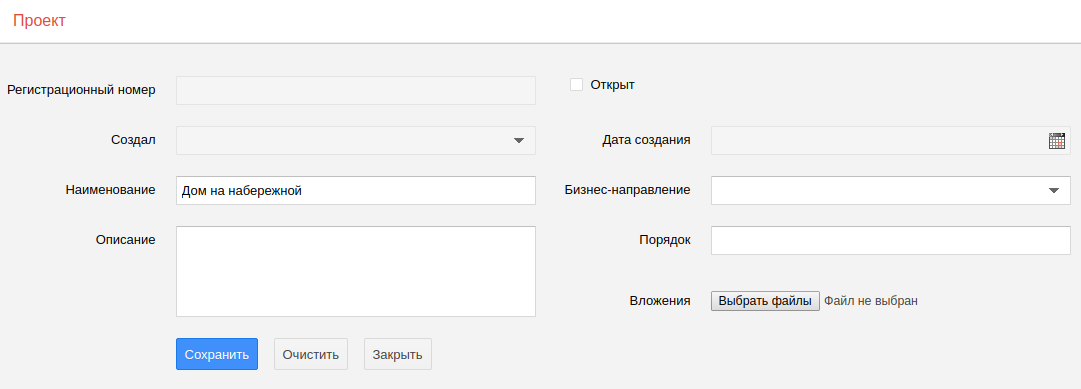Close the form with Закрыть button
This screenshot has width=1081, height=389.
[x=398, y=354]
